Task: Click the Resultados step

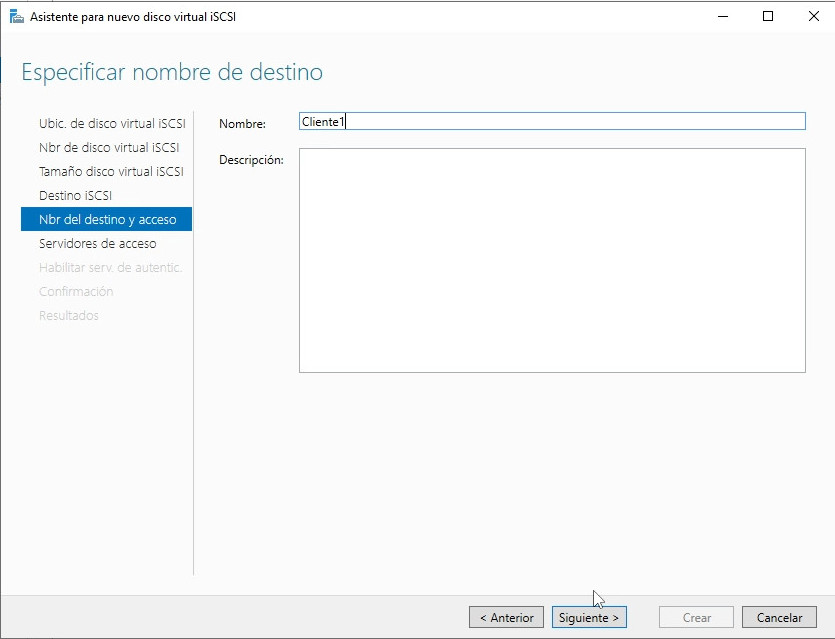Action: point(69,316)
